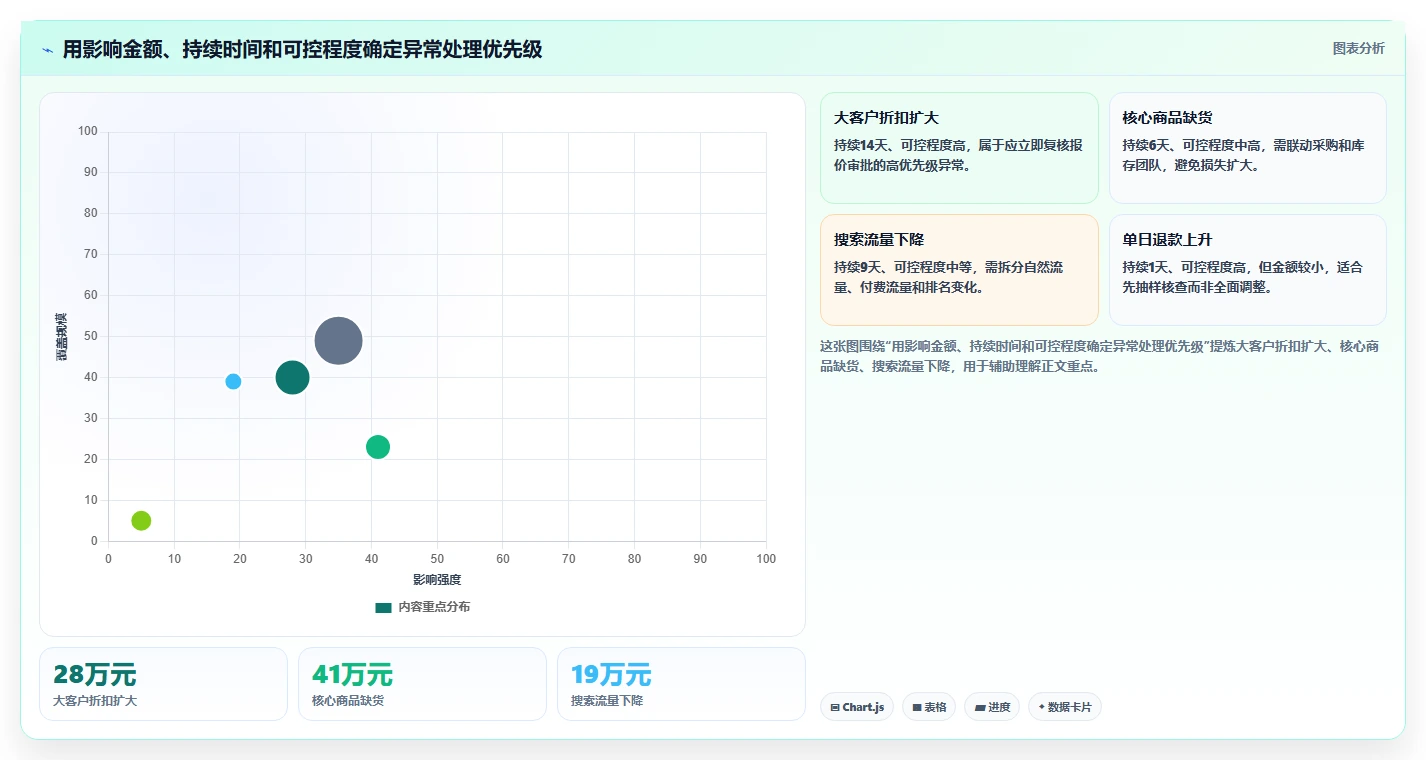Image resolution: width=1426 pixels, height=760 pixels.
Task: Click the Chart.js tag icon
Action: [x=835, y=707]
